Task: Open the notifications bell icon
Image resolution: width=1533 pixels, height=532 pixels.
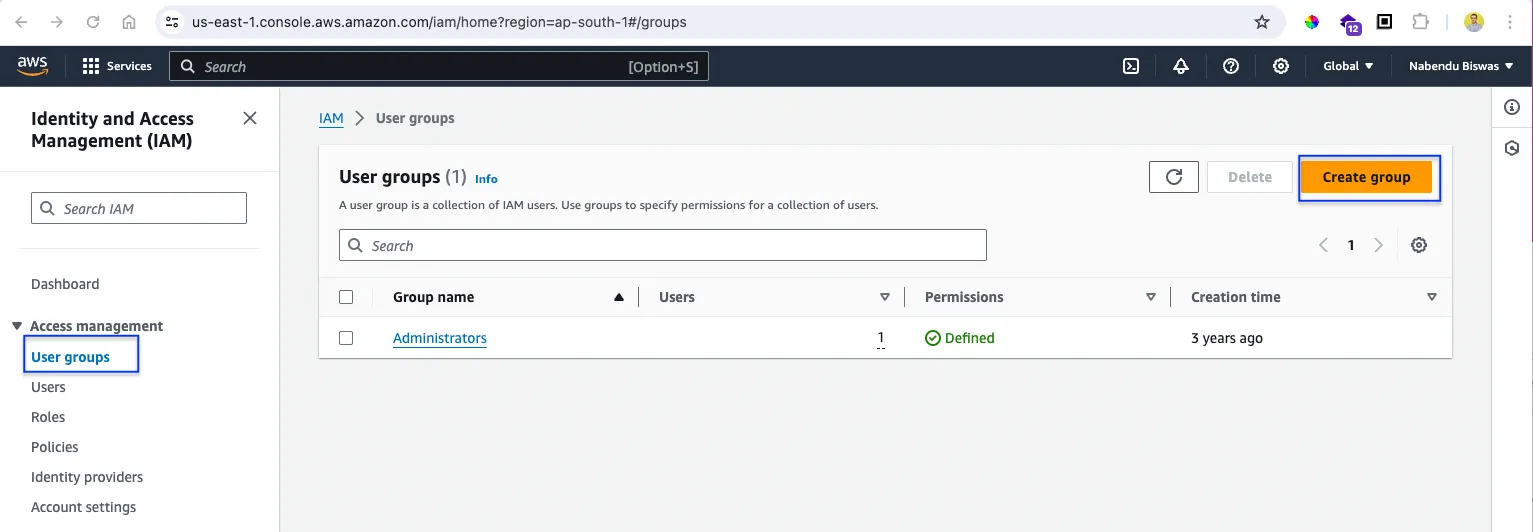Action: coord(1181,66)
